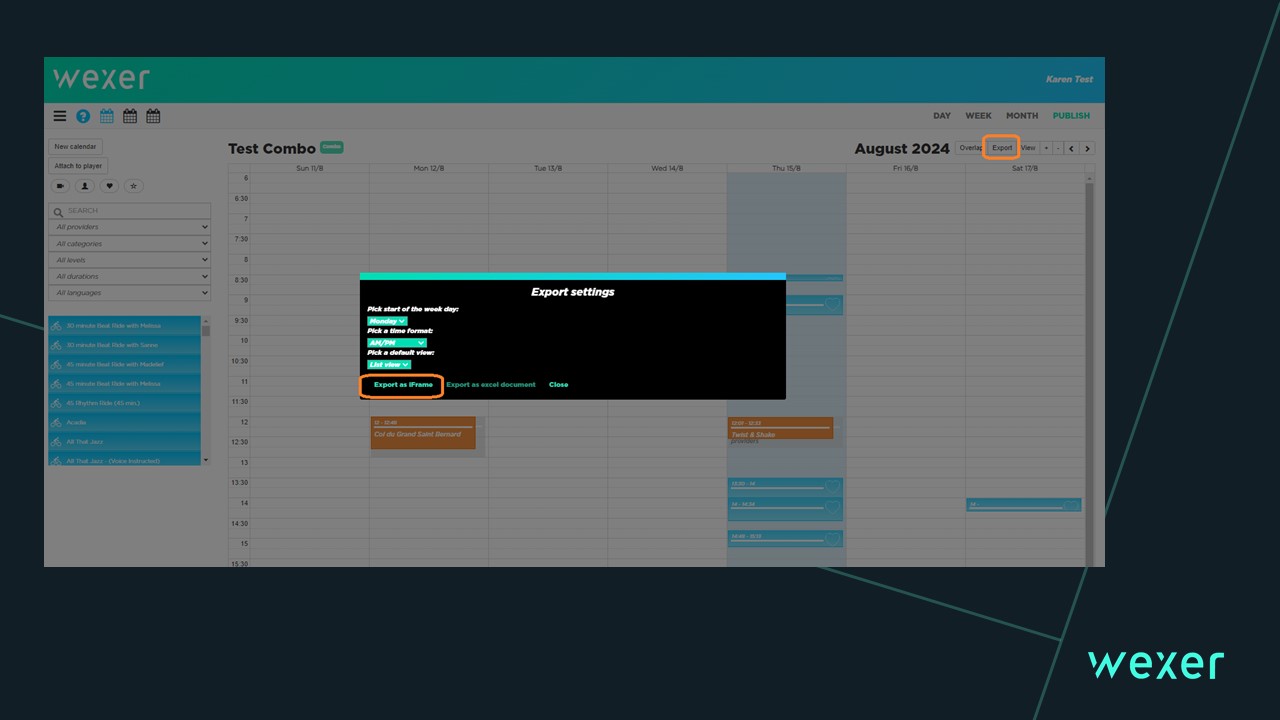
Task: Open the start of week day dropdown
Action: pyautogui.click(x=387, y=321)
